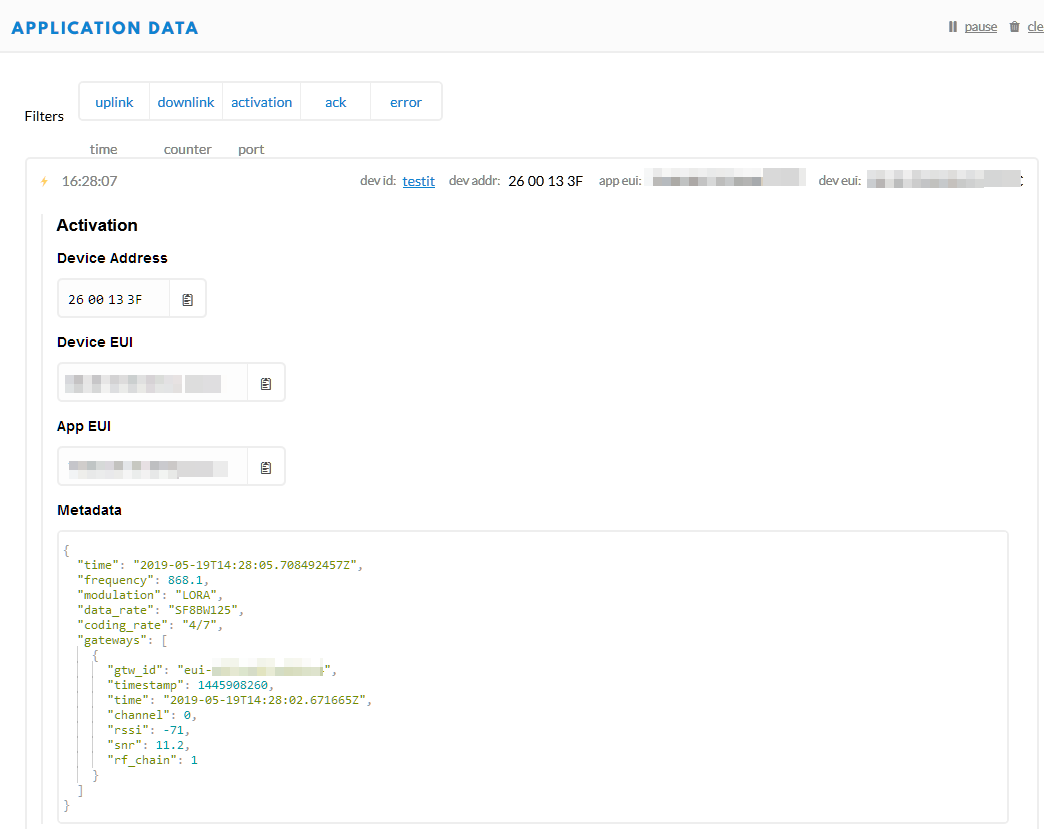Toggle the uplink filter
This screenshot has width=1044, height=829.
114,102
